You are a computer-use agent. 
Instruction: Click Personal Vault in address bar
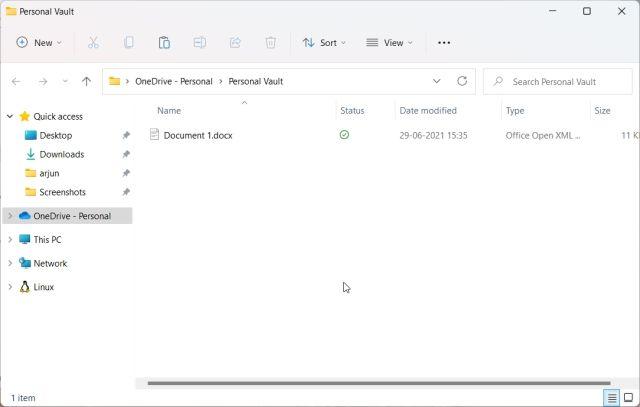click(256, 81)
